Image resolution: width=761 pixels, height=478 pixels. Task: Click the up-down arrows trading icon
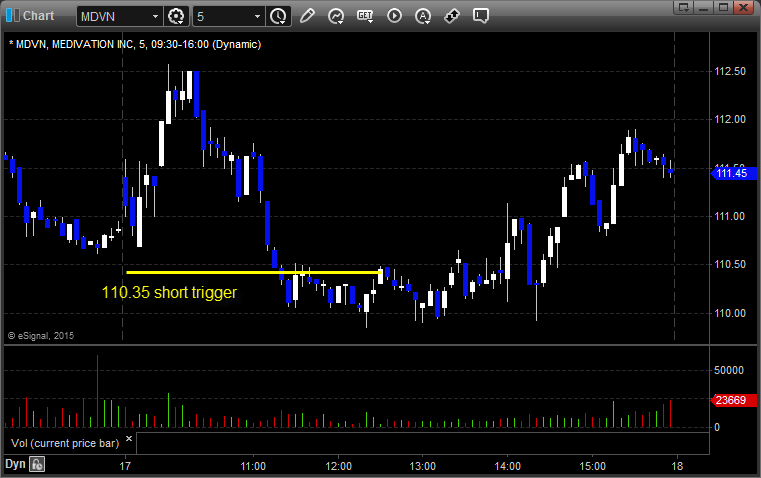(452, 16)
